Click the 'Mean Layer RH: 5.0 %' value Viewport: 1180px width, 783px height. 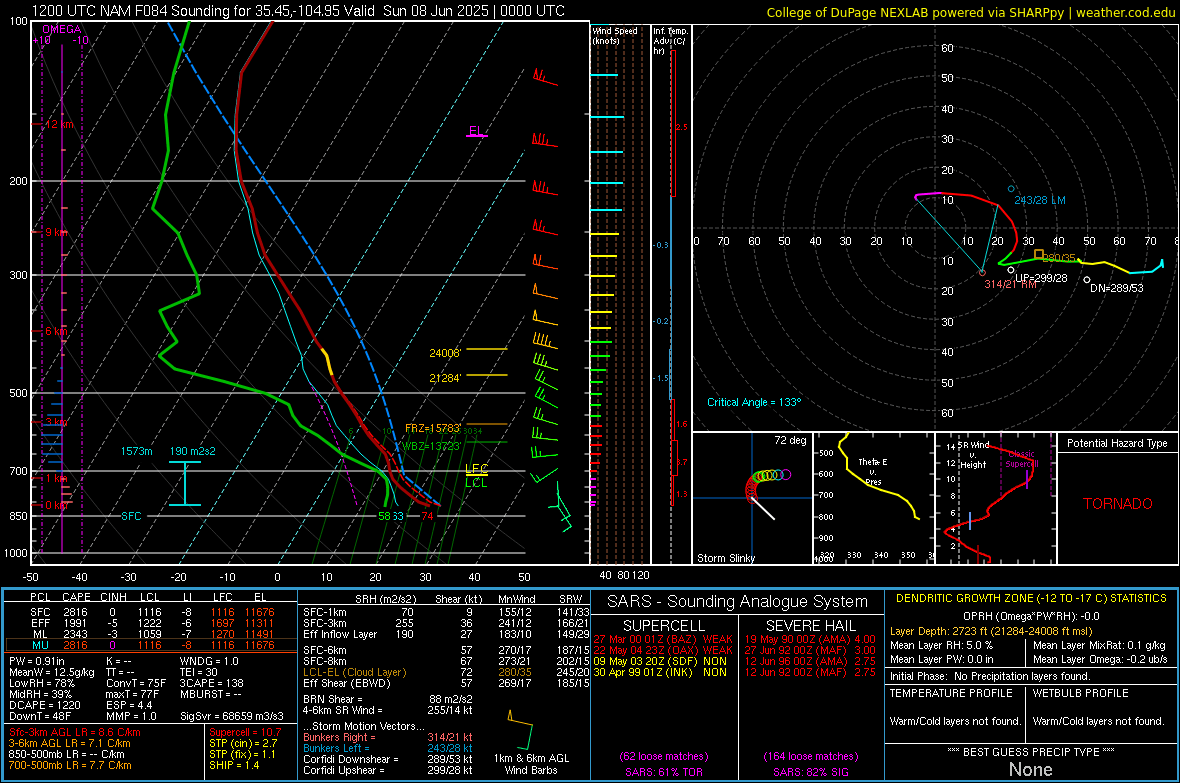(941, 645)
